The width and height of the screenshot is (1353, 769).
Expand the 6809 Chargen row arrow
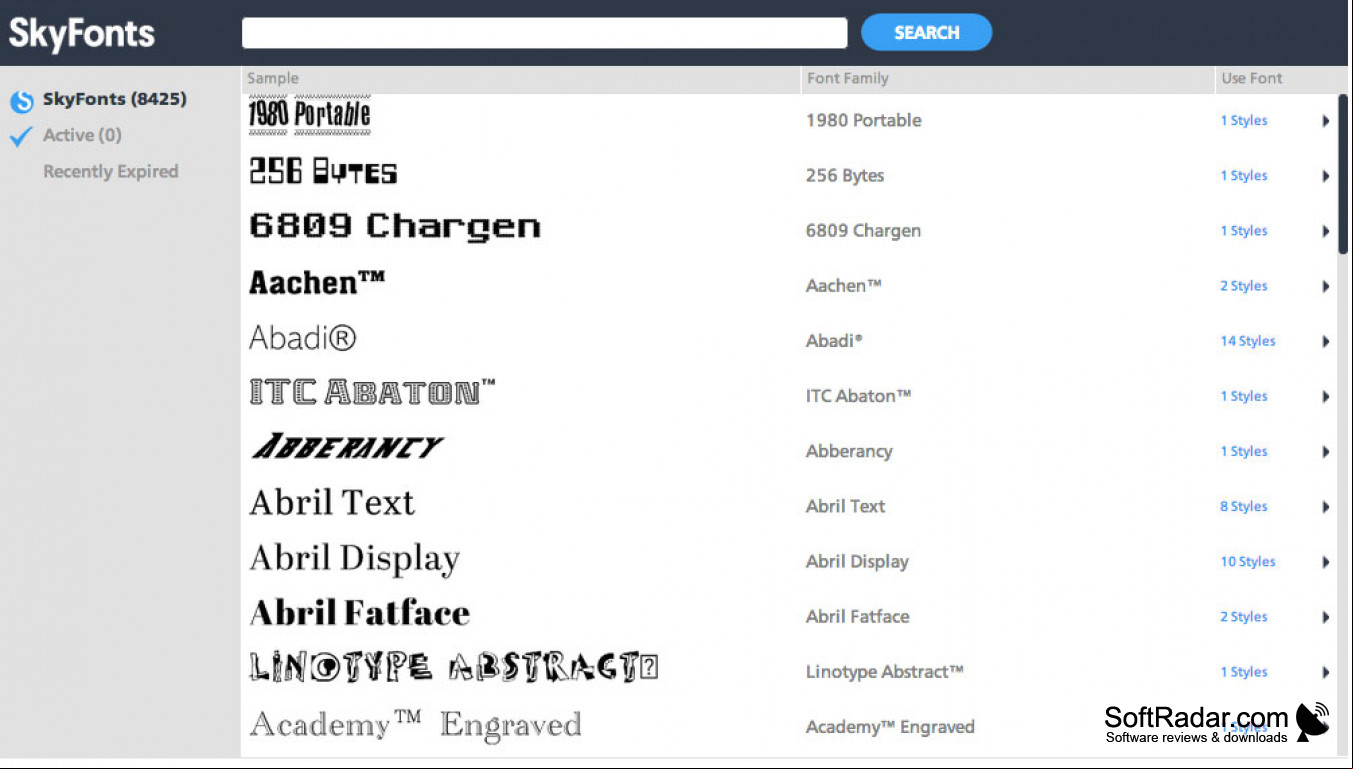pyautogui.click(x=1325, y=231)
